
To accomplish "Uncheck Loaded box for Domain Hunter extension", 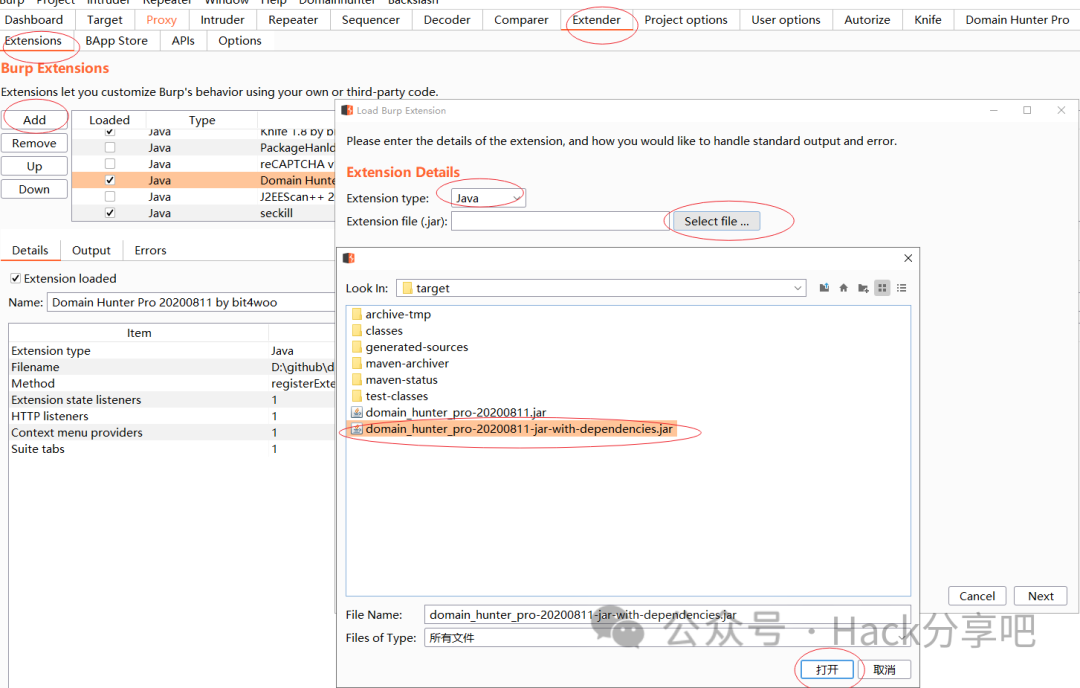I will pos(110,180).
